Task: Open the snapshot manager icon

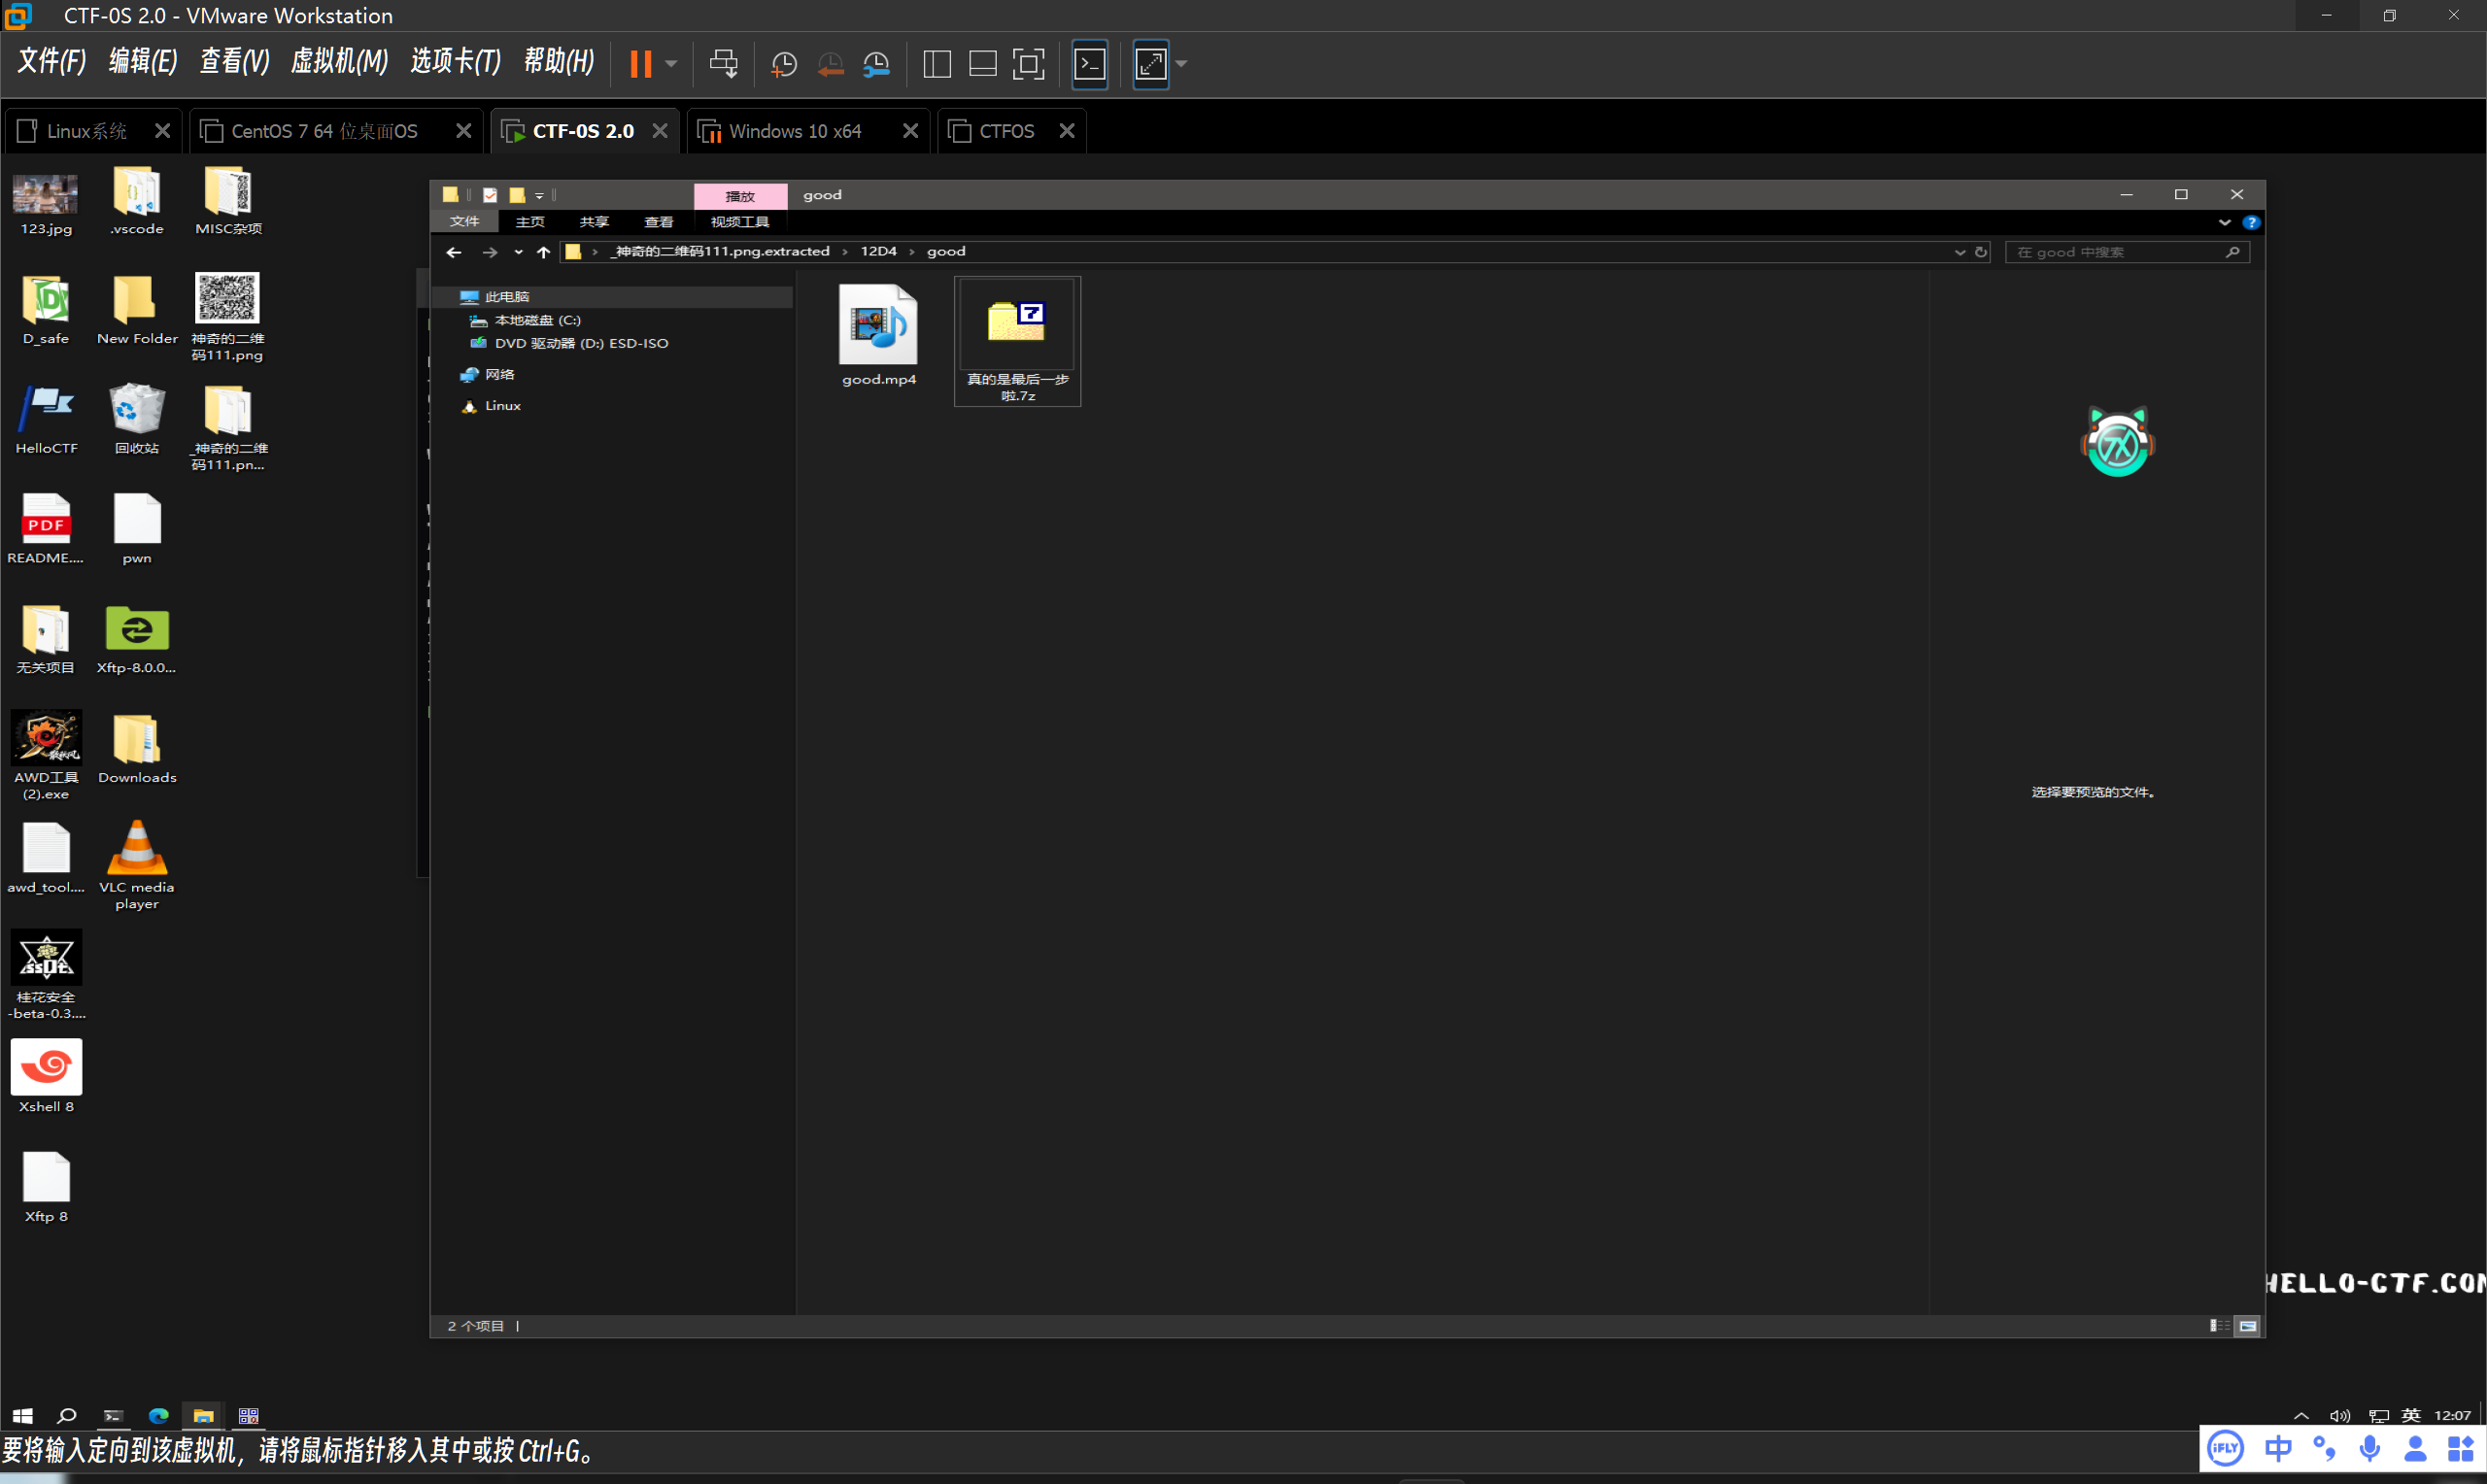Action: 876,65
